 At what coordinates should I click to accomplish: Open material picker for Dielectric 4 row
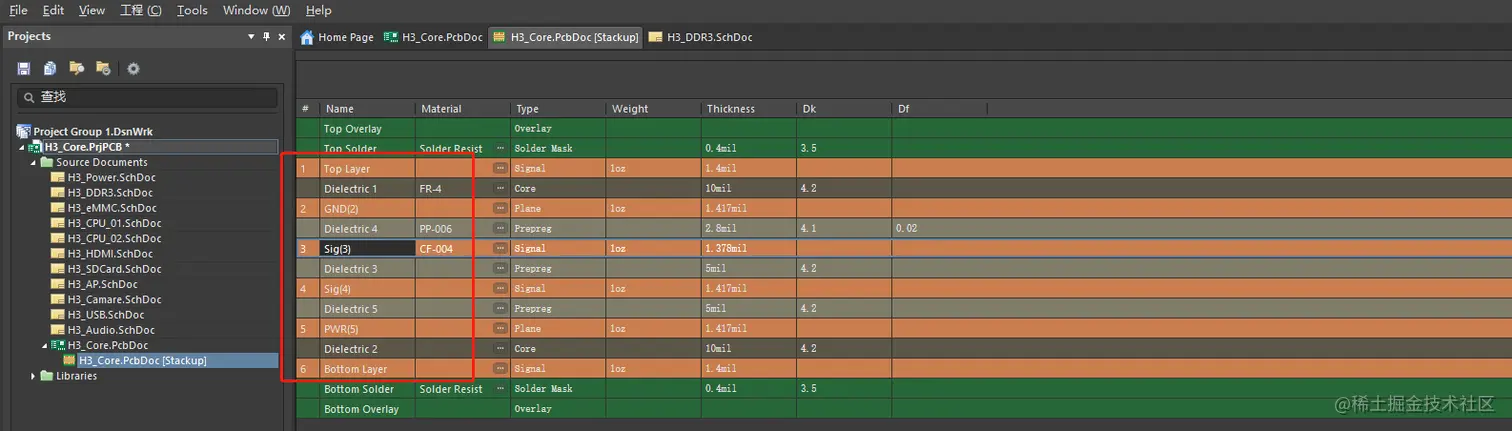(501, 228)
